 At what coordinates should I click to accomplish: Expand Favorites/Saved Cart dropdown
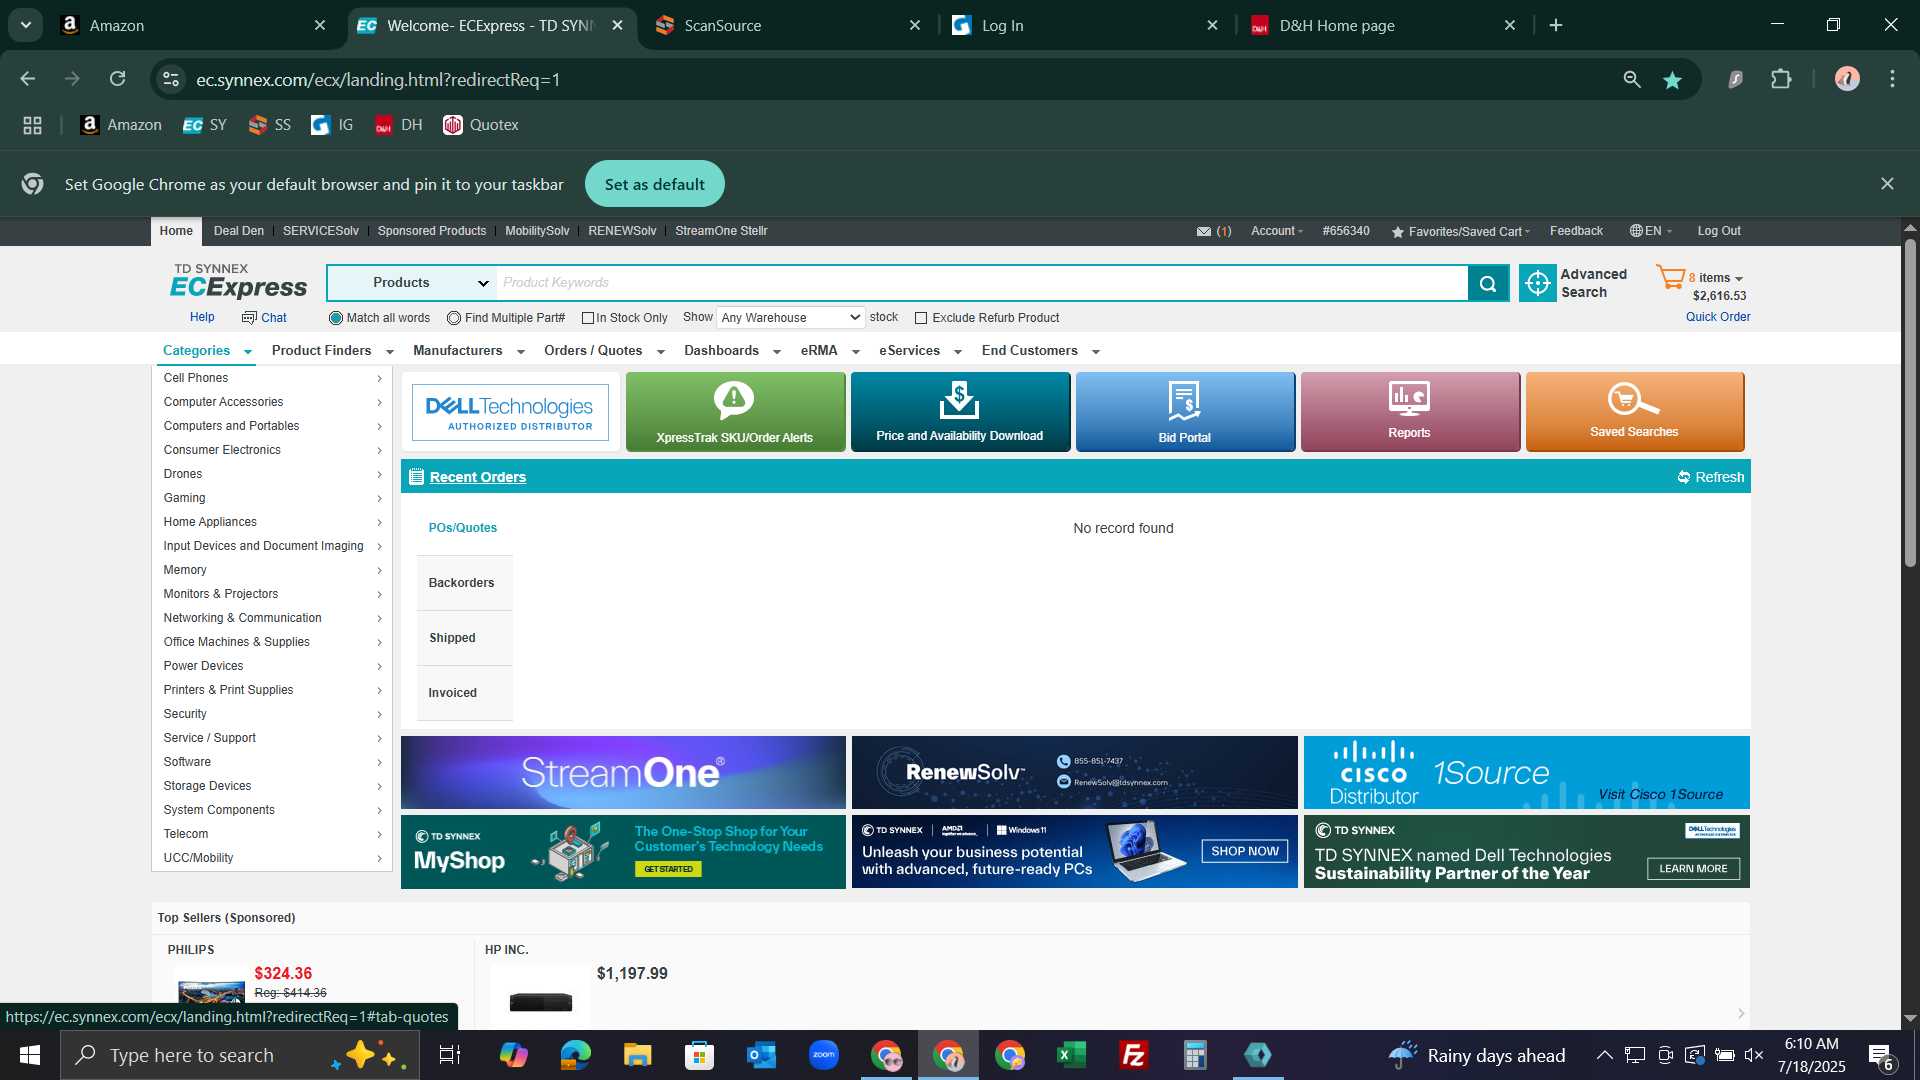click(x=1460, y=231)
